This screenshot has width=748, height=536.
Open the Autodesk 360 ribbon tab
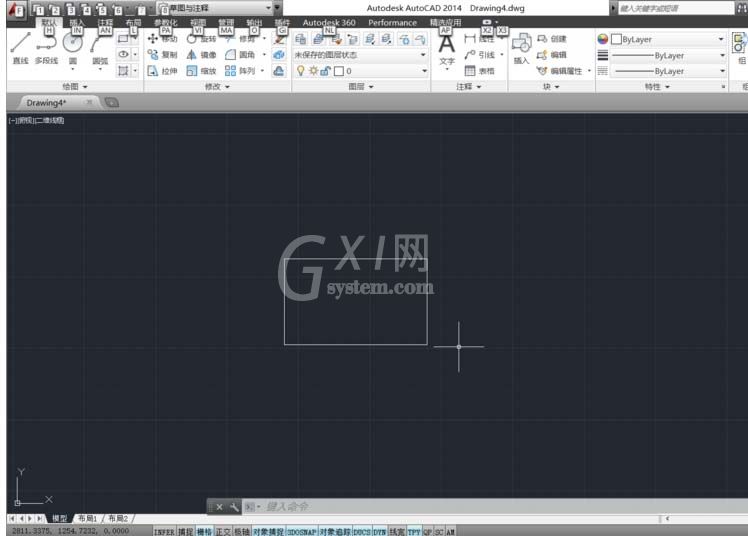click(329, 22)
